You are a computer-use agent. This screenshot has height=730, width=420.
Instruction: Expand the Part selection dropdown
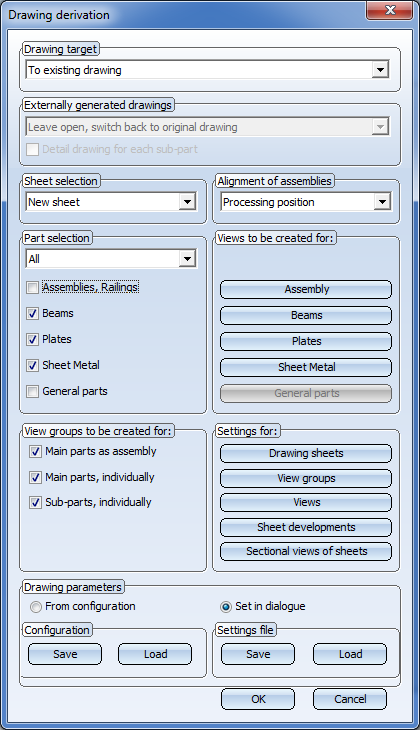pyautogui.click(x=111, y=259)
